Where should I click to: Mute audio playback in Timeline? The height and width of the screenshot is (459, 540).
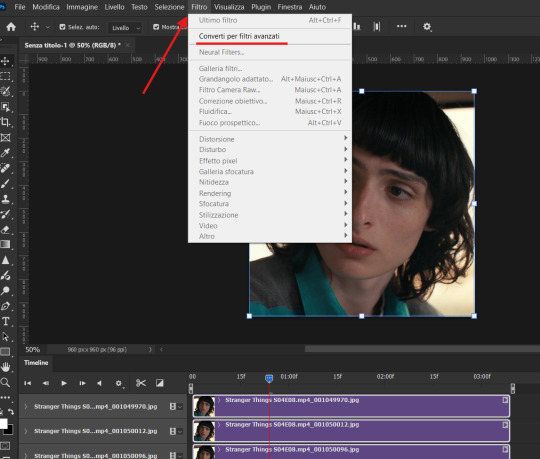pos(99,383)
